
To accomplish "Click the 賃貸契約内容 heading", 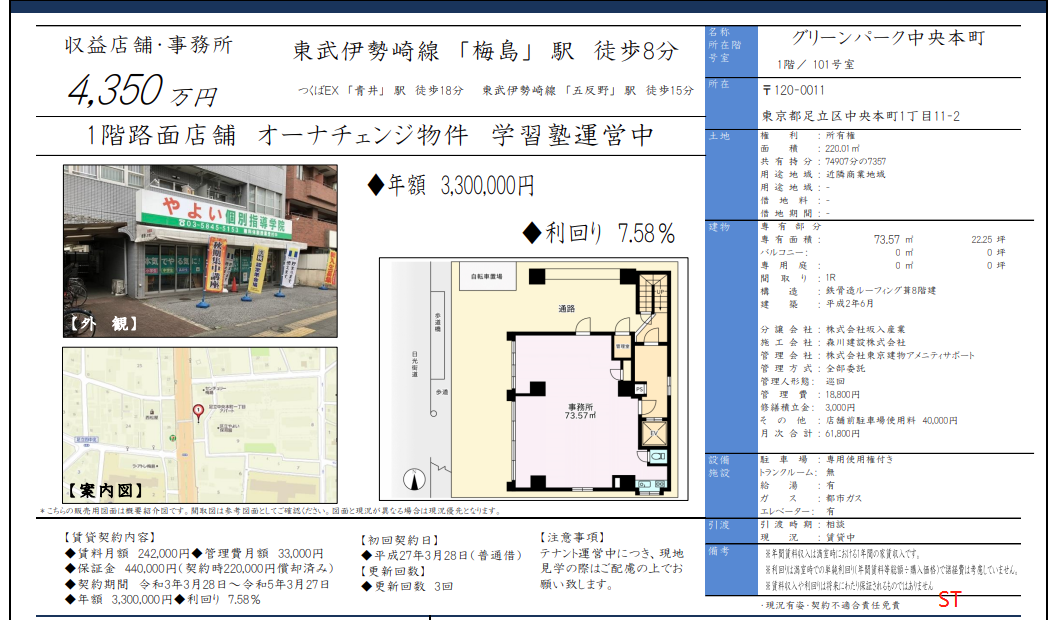I will [x=108, y=538].
